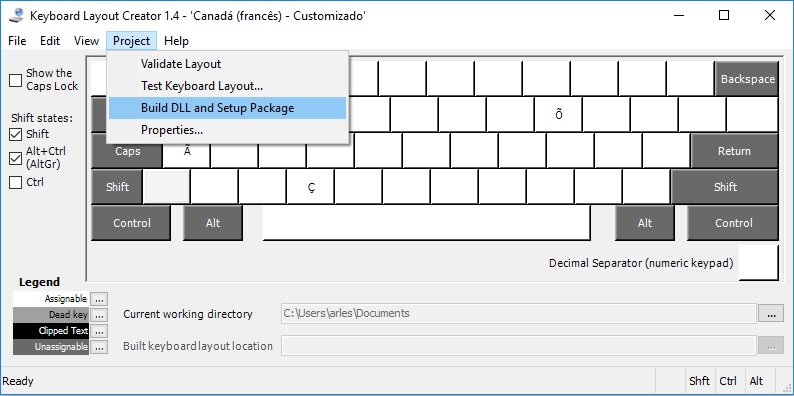The height and width of the screenshot is (396, 794).
Task: Click the Clipped Text legend ellipsis button
Action: pyautogui.click(x=99, y=331)
